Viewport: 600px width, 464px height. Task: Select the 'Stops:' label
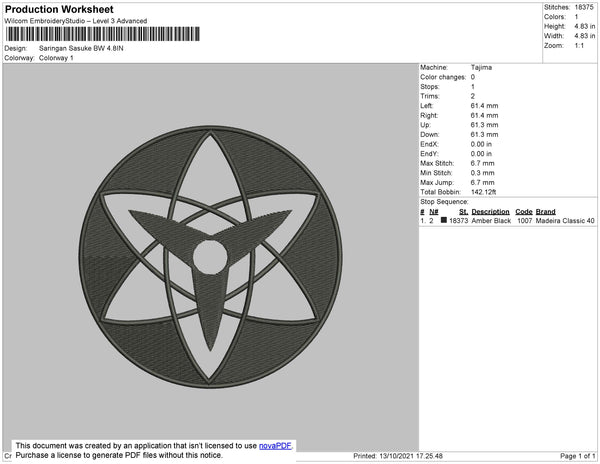(430, 87)
